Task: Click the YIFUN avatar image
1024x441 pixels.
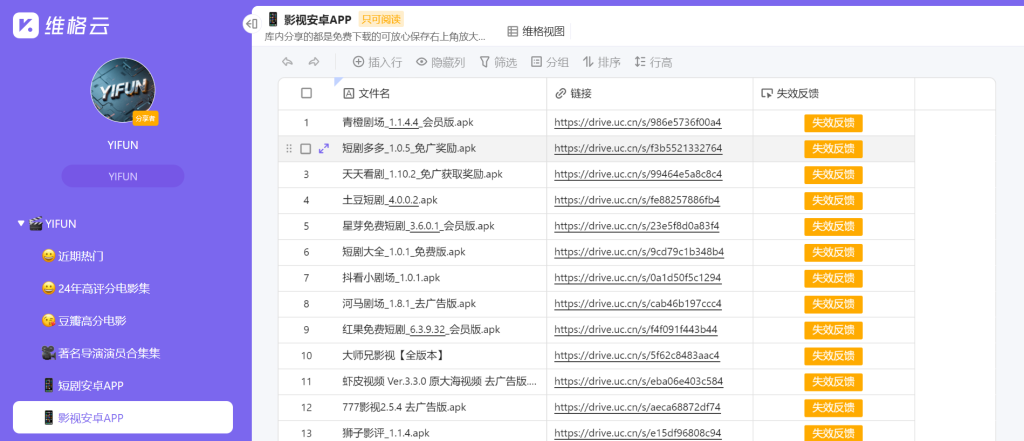Action: [123, 90]
